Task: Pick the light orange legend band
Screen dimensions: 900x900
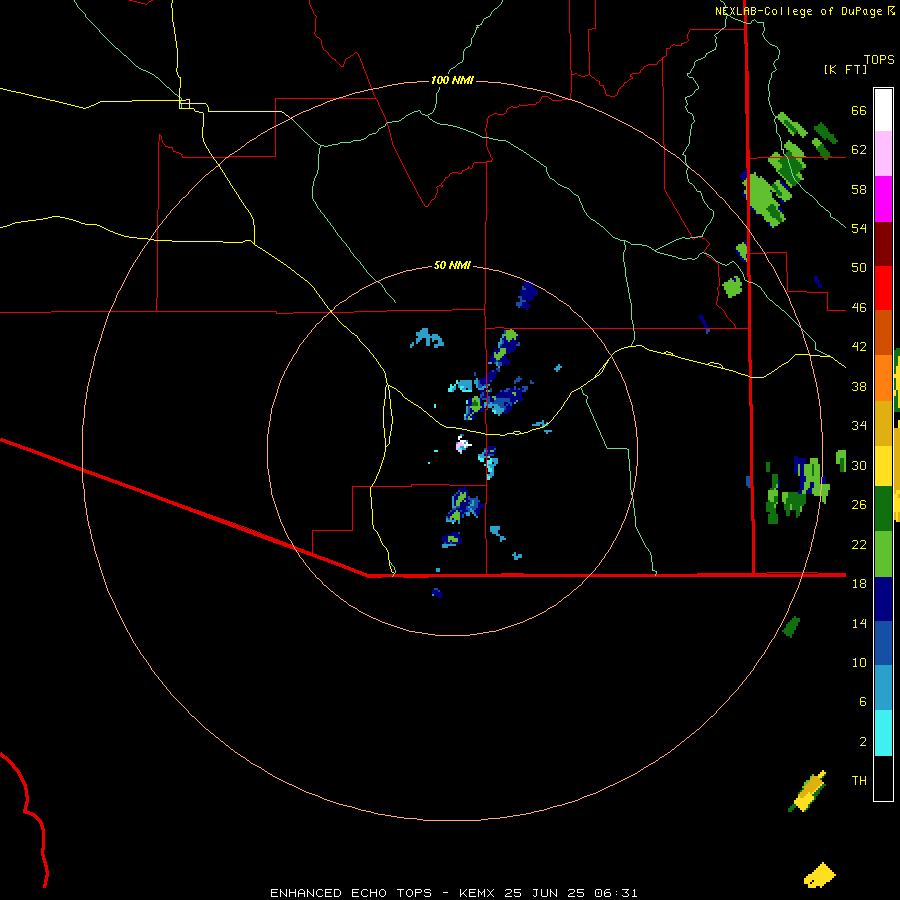Action: (x=883, y=378)
